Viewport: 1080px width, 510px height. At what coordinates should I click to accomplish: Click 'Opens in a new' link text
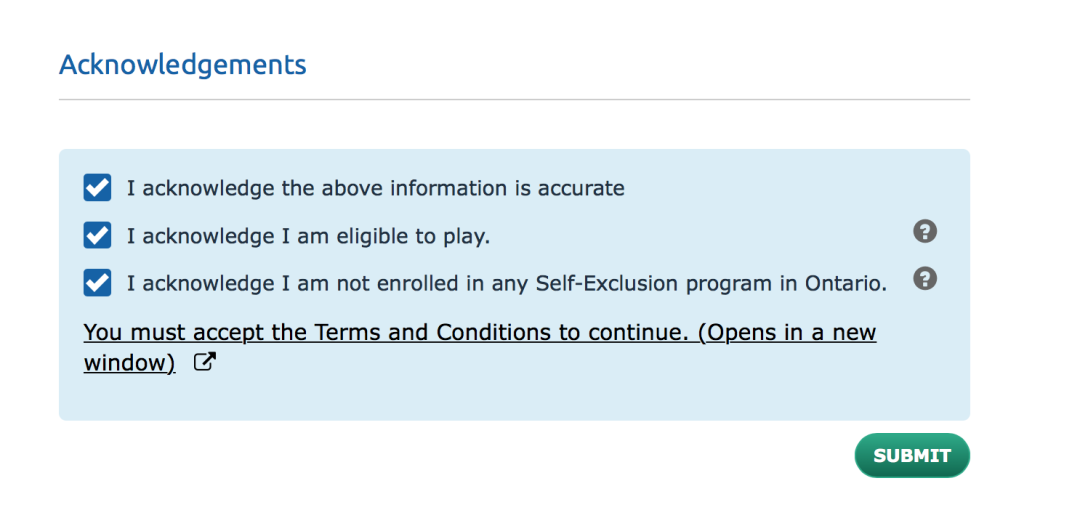[x=786, y=332]
